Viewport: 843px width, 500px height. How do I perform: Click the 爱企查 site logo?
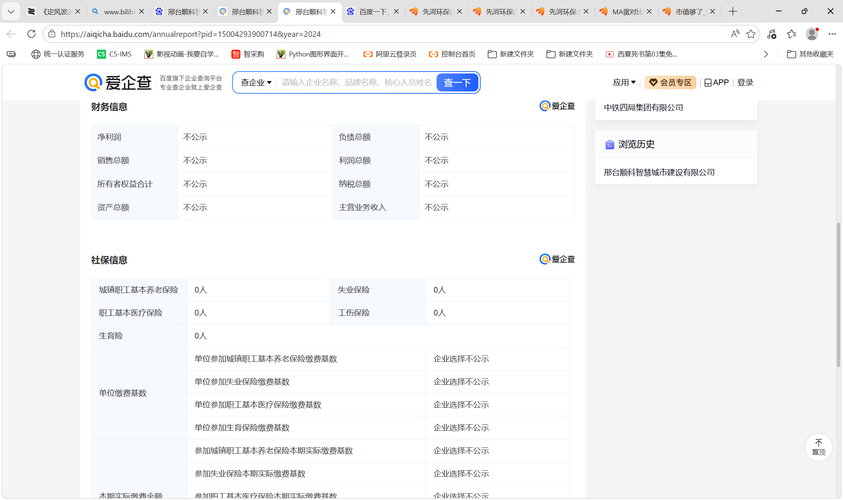tap(118, 82)
